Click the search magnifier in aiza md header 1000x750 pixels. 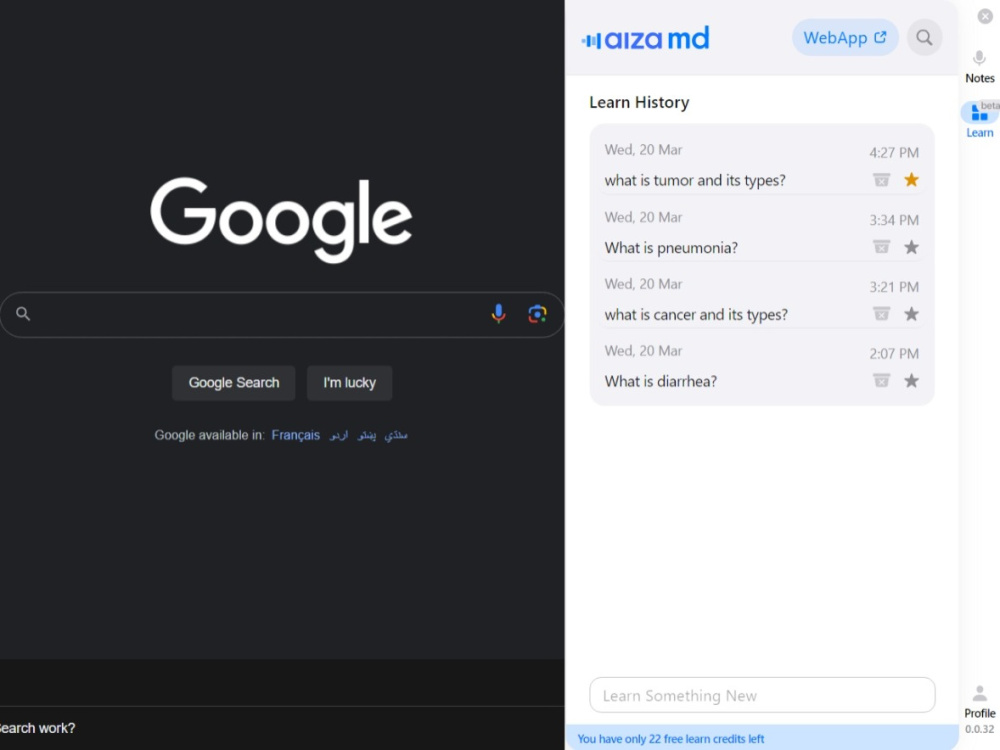[x=924, y=38]
